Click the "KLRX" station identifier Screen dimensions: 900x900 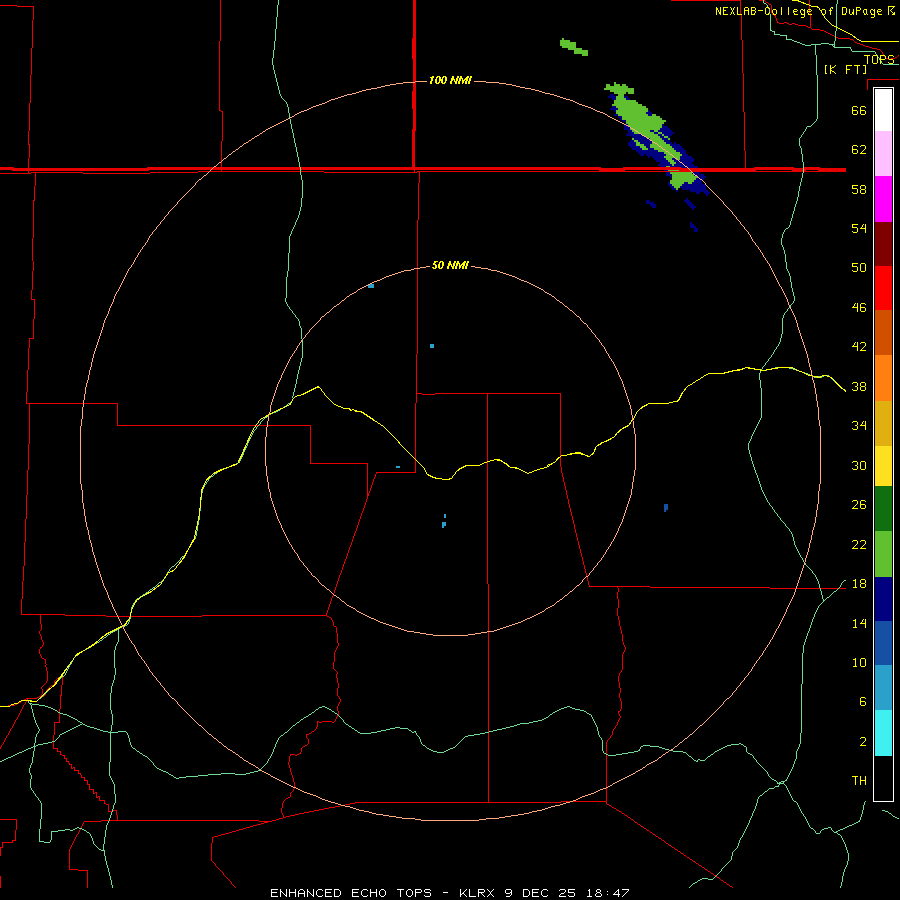point(478,893)
